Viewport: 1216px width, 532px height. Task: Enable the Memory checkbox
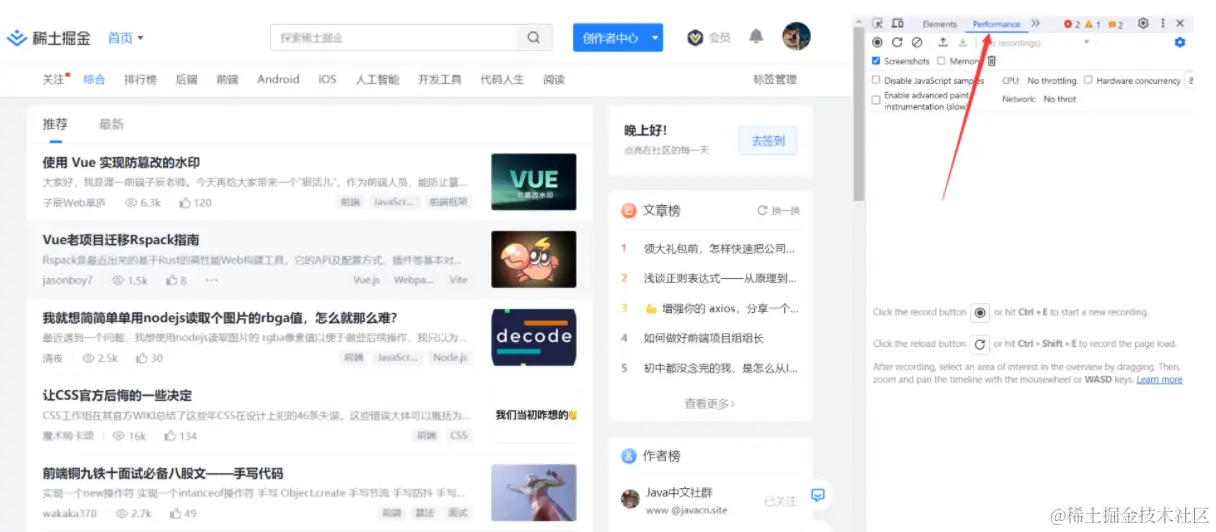coord(941,61)
